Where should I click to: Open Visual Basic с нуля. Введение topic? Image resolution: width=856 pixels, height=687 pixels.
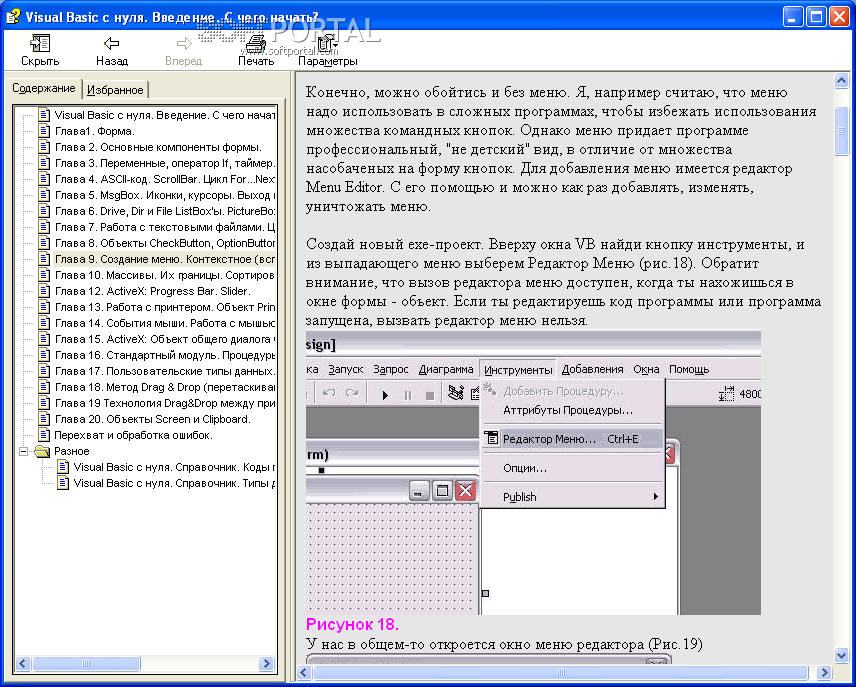(x=164, y=115)
